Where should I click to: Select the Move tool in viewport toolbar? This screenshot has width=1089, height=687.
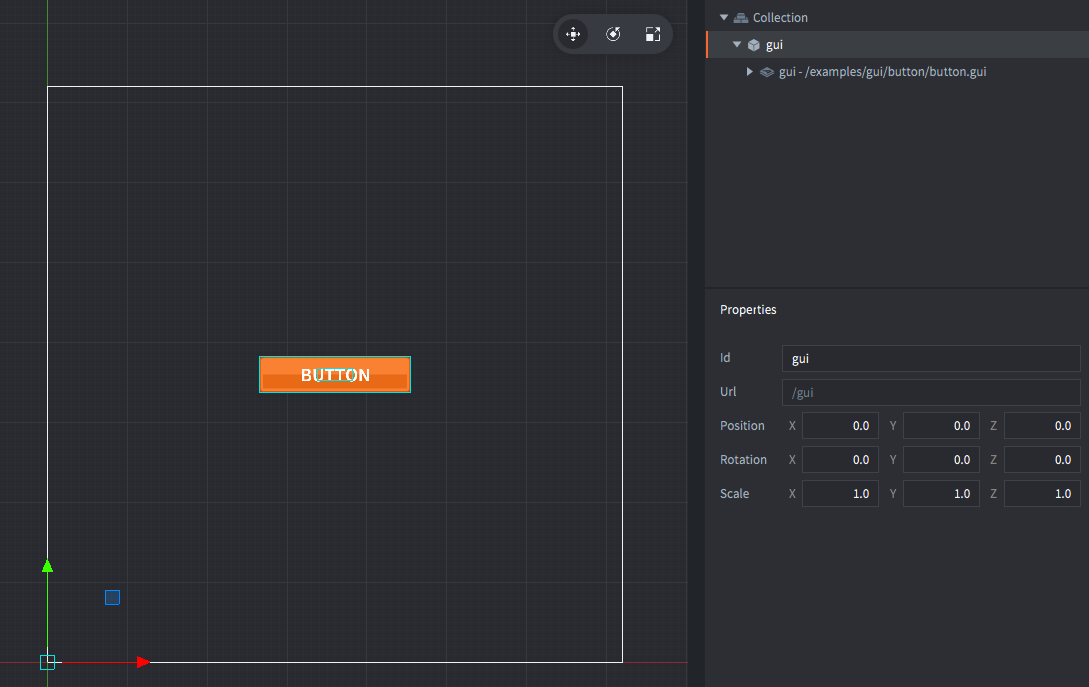[573, 34]
